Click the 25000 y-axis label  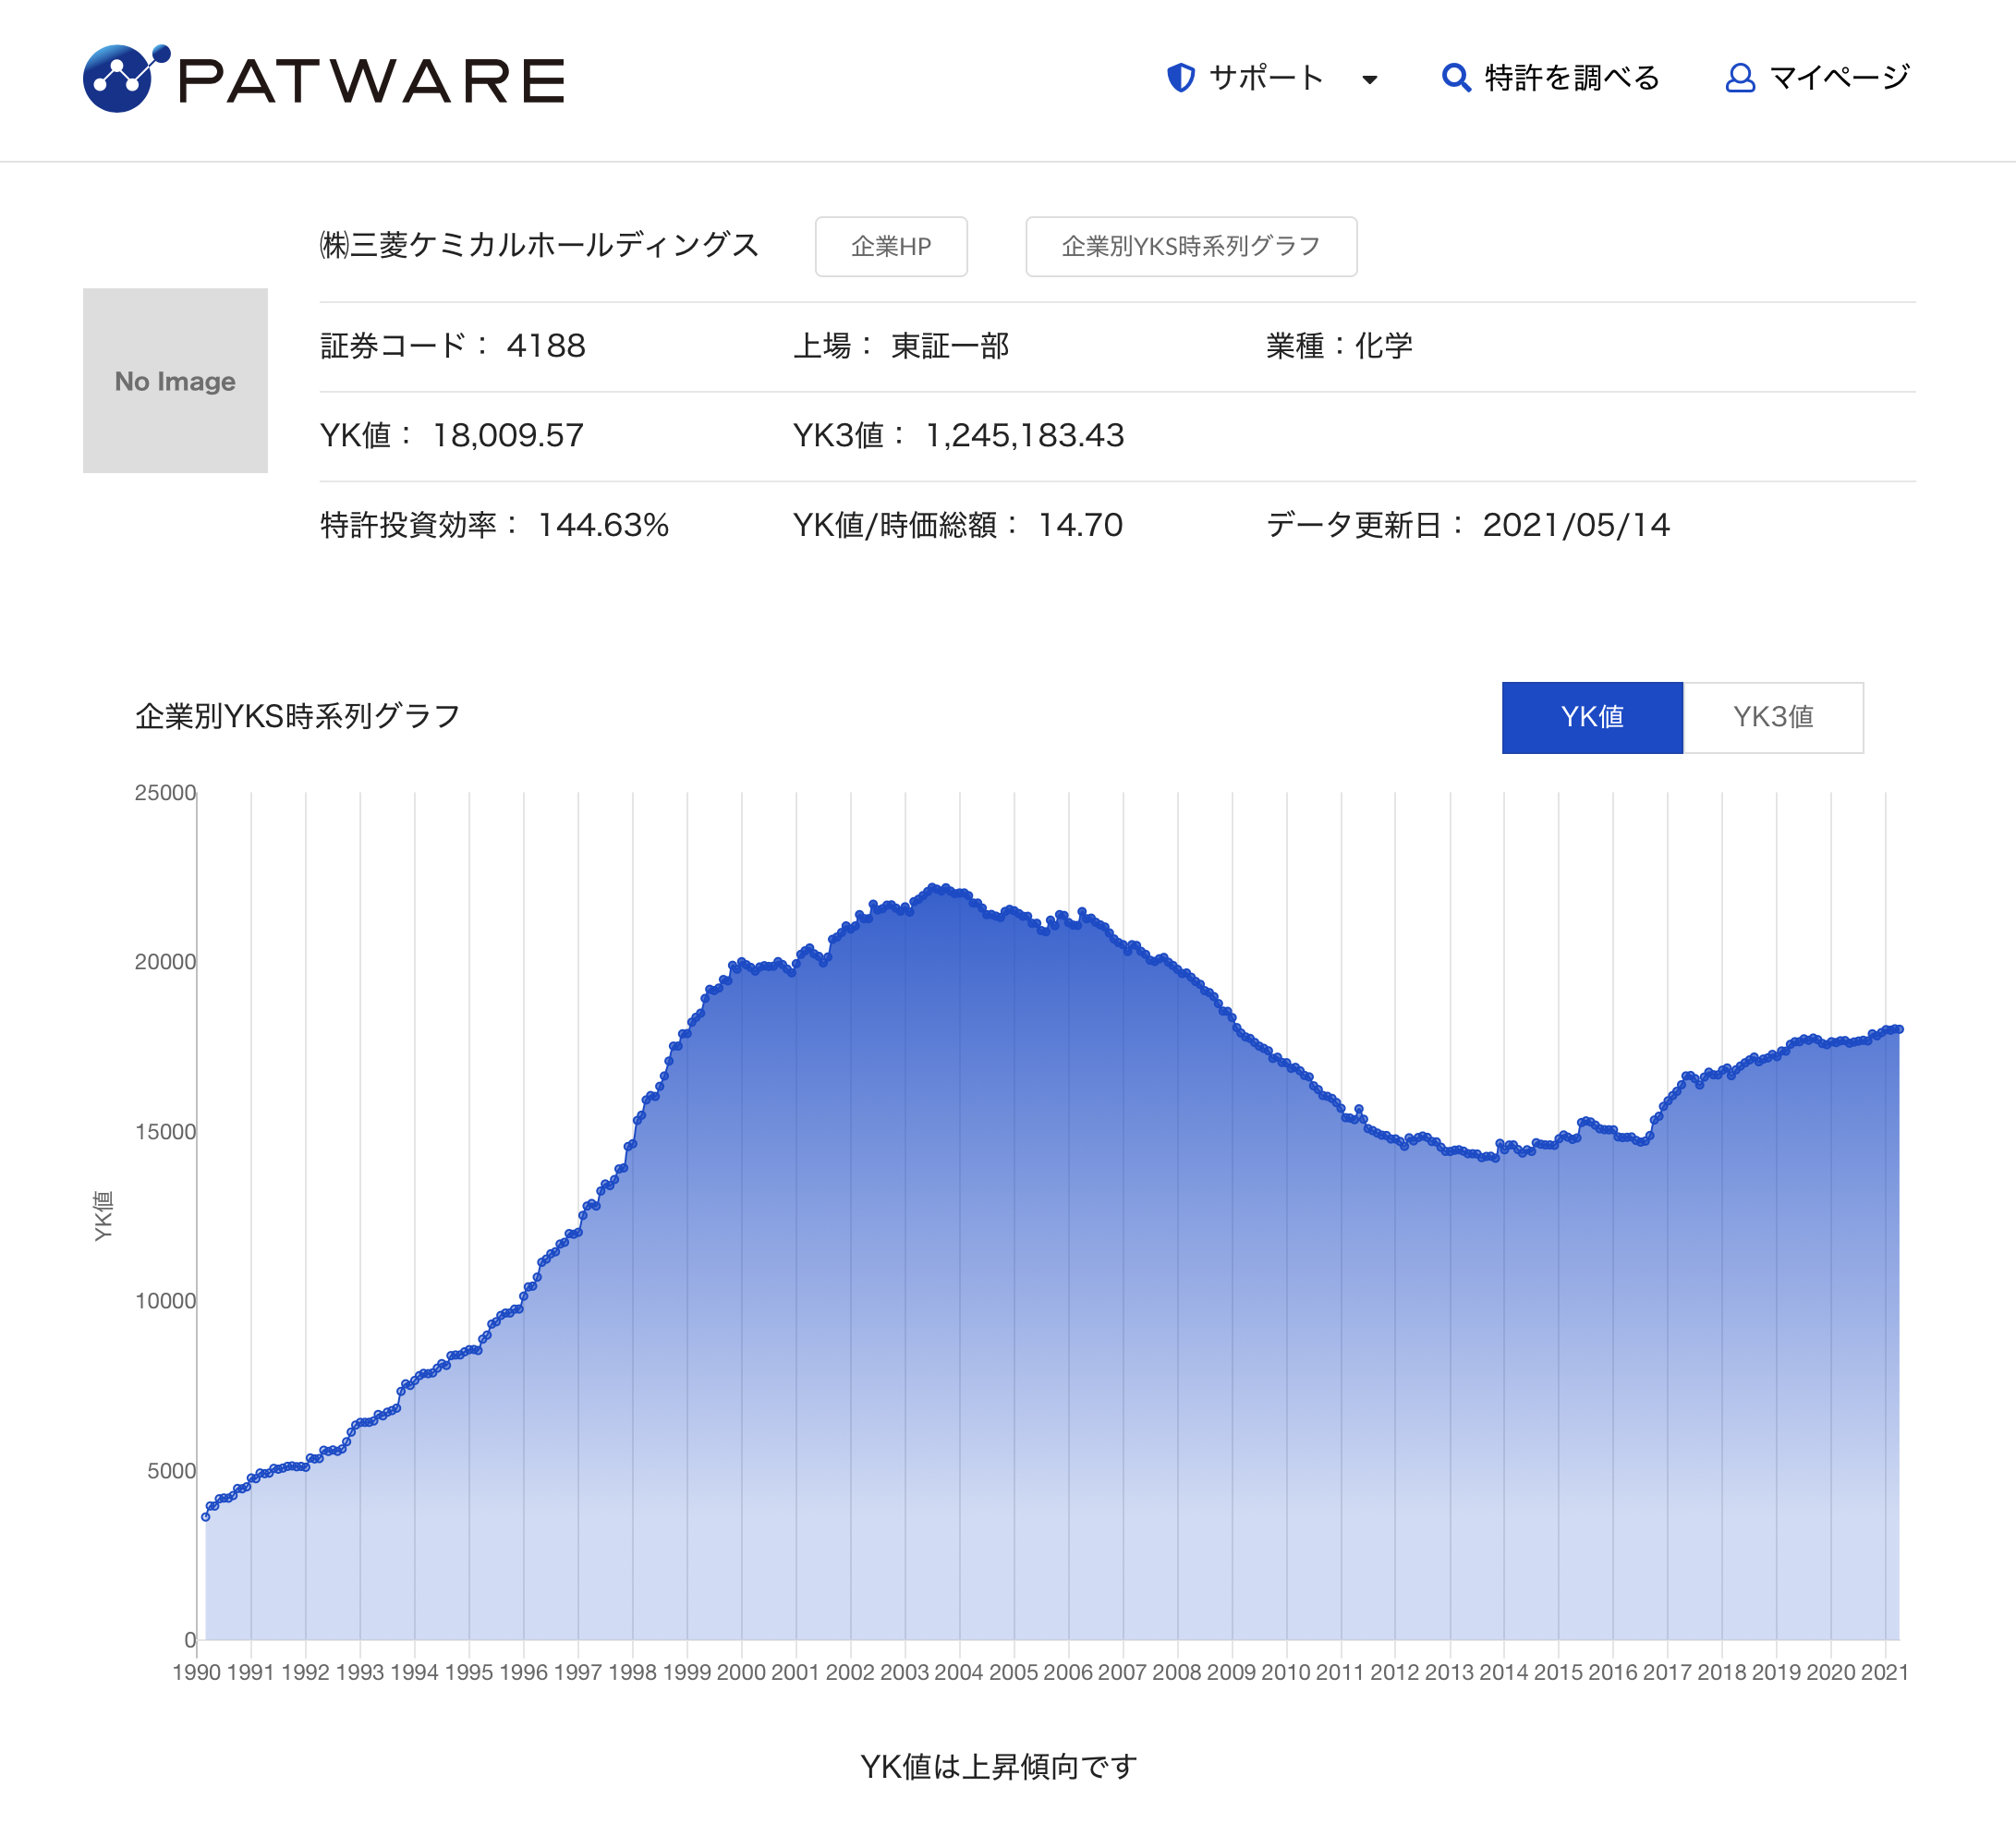(165, 793)
